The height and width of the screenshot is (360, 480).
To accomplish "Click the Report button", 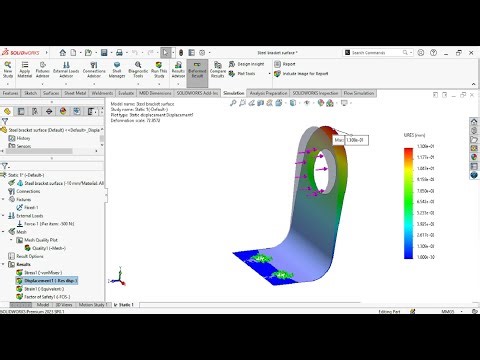I will [285, 64].
